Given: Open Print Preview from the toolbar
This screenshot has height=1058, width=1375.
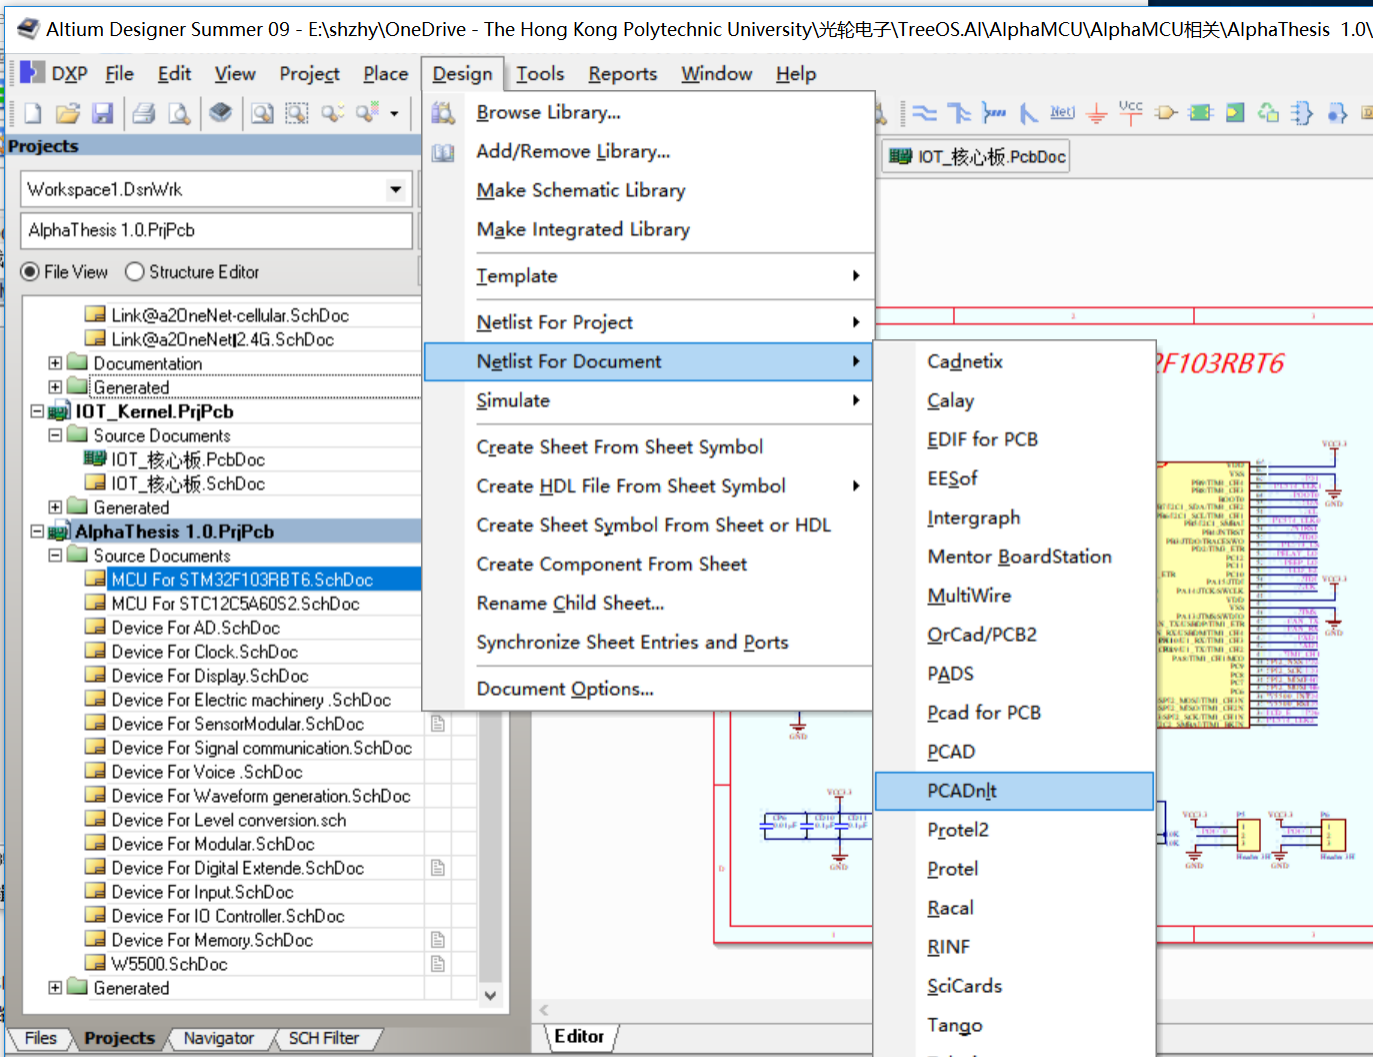Looking at the screenshot, I should pyautogui.click(x=179, y=114).
